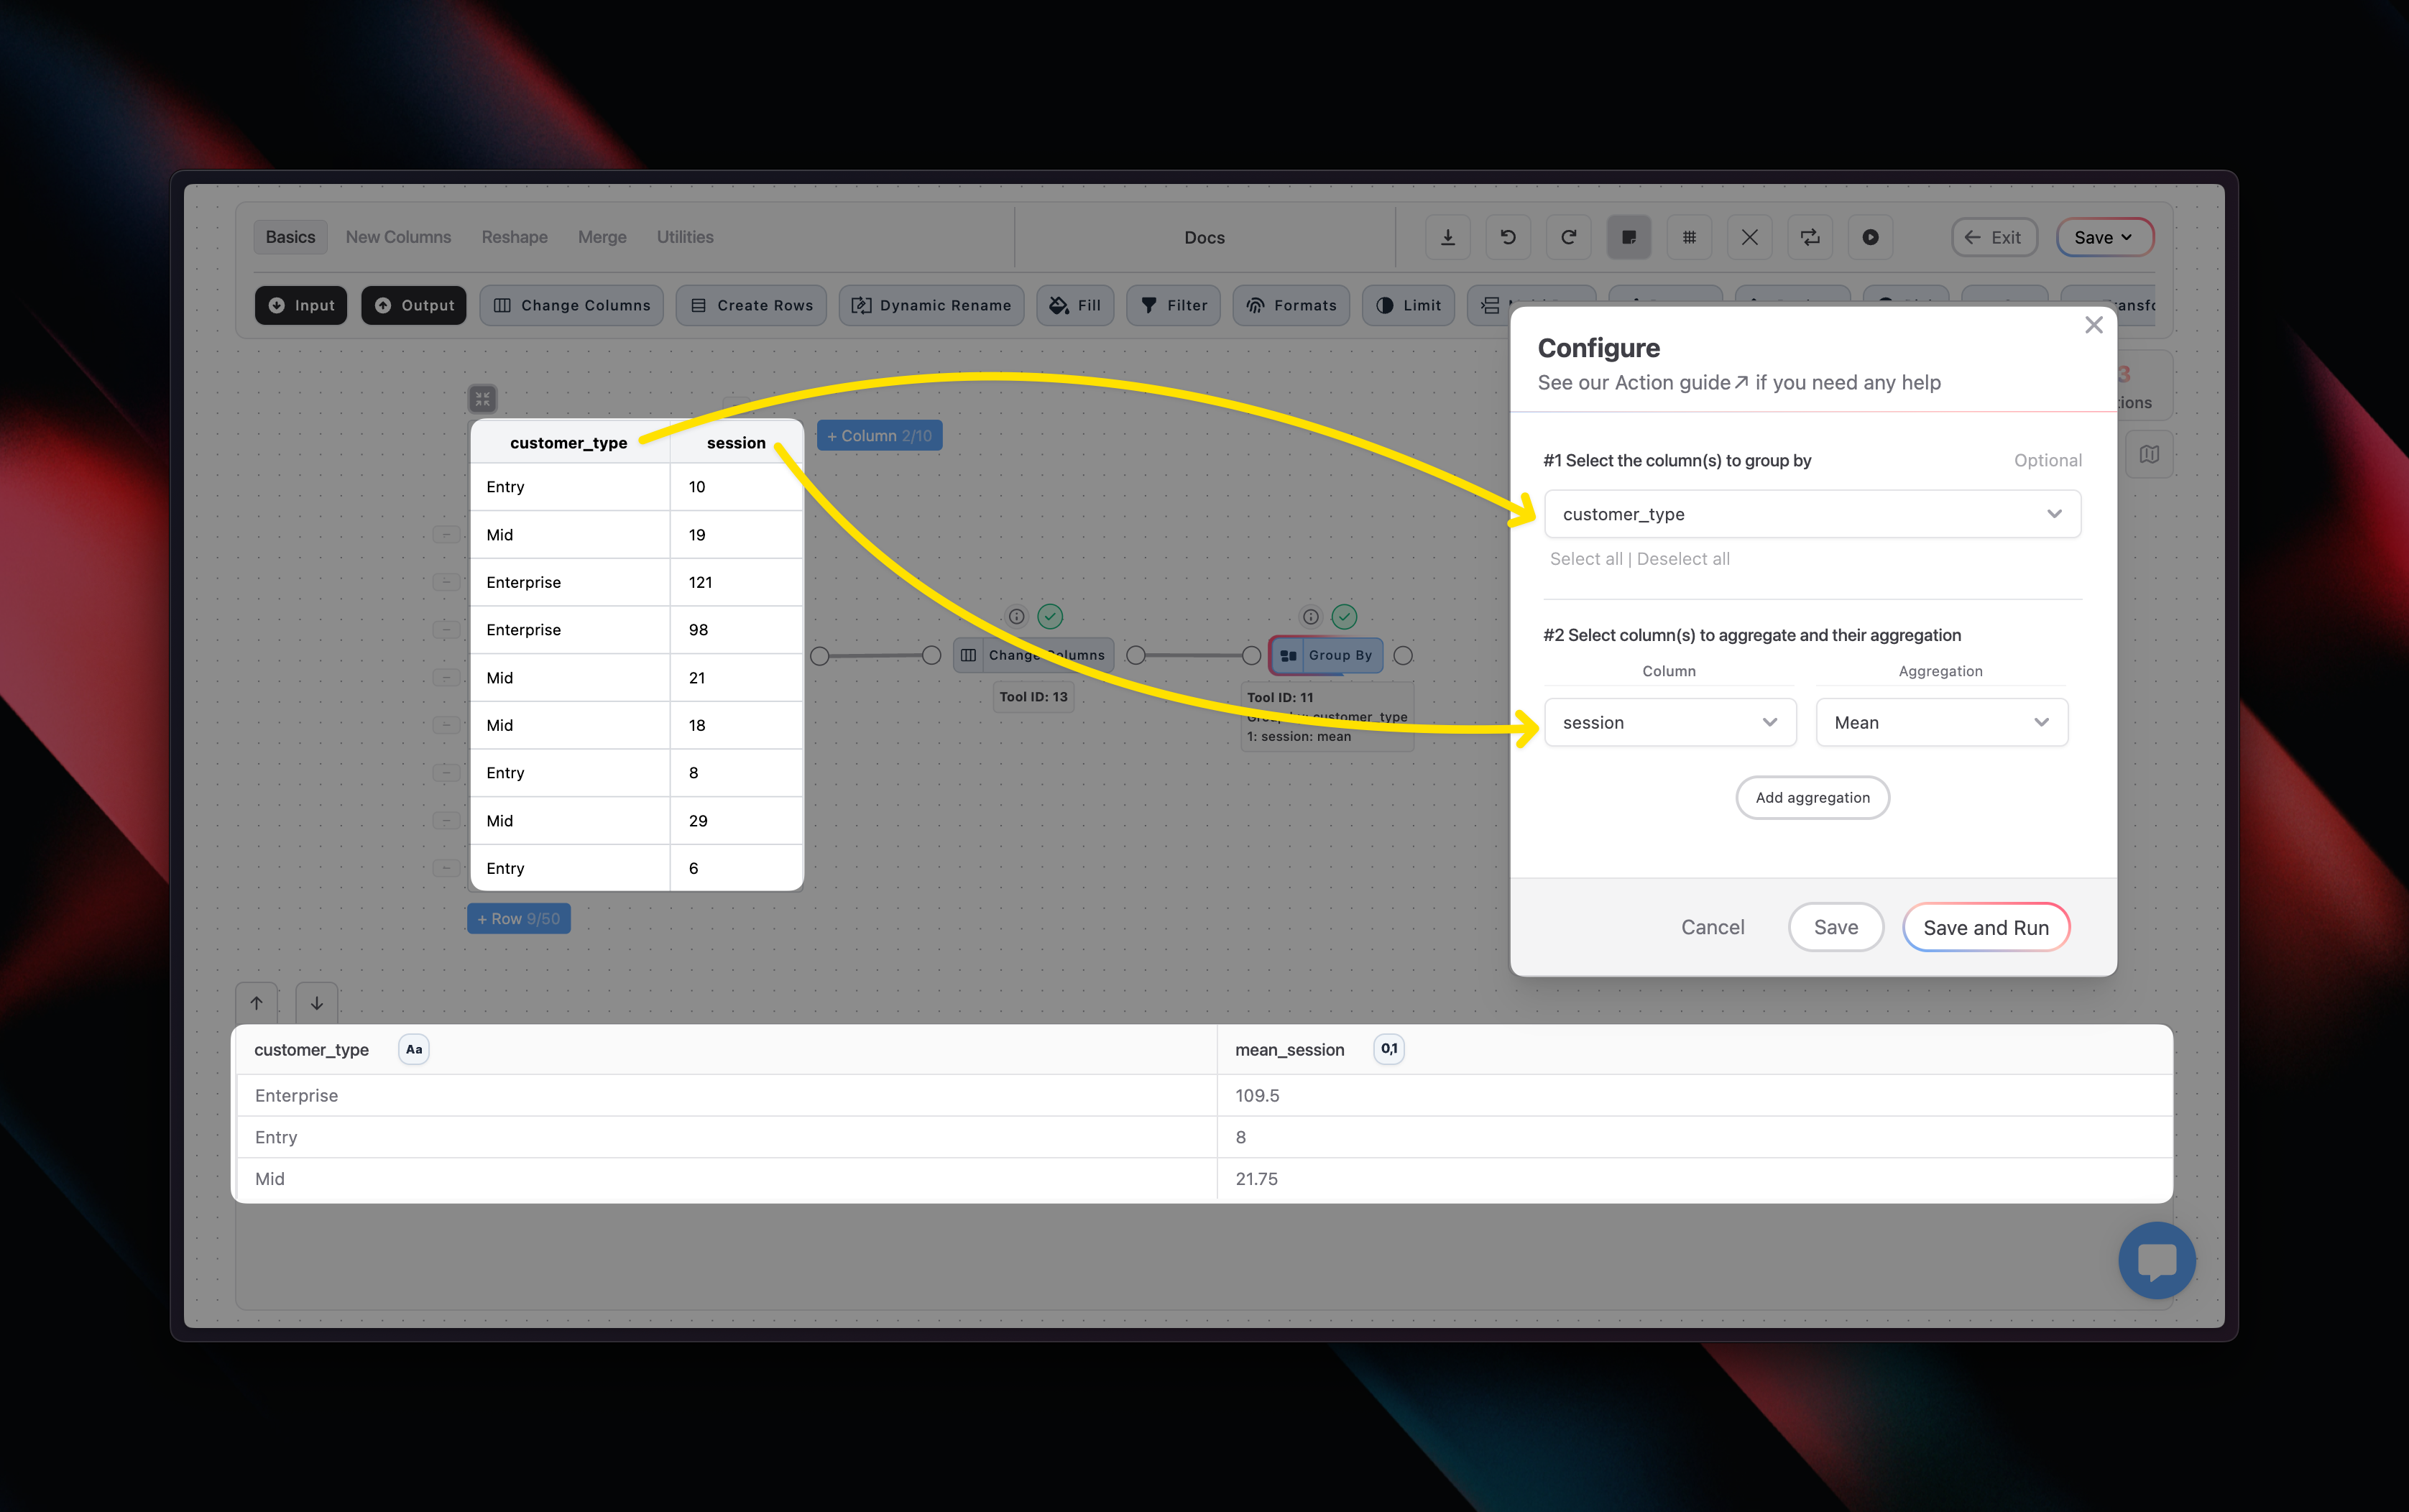
Task: Open the Mean aggregation dropdown
Action: pyautogui.click(x=1941, y=722)
